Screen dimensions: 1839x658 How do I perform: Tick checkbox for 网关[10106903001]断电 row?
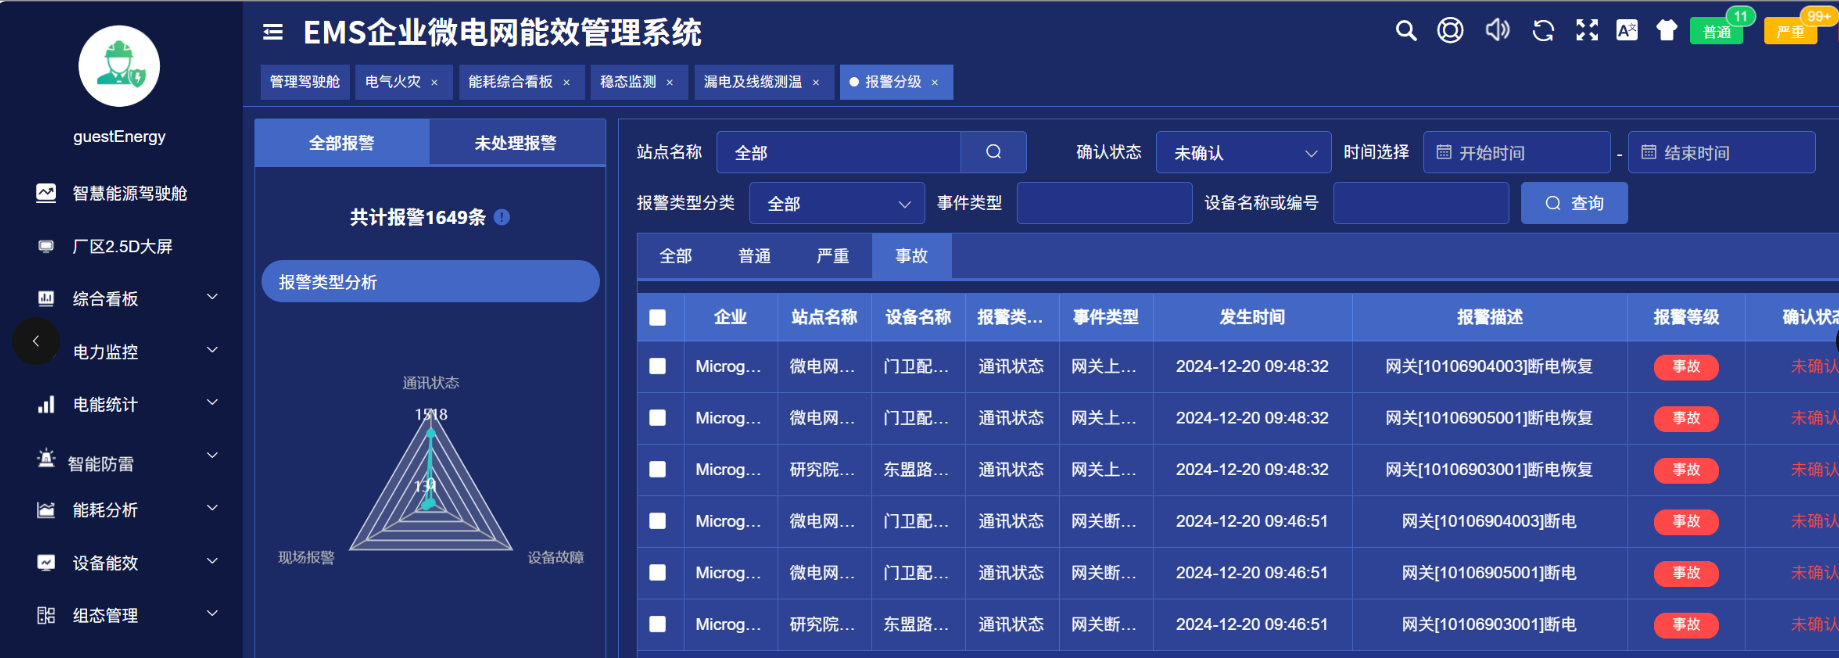tap(657, 624)
